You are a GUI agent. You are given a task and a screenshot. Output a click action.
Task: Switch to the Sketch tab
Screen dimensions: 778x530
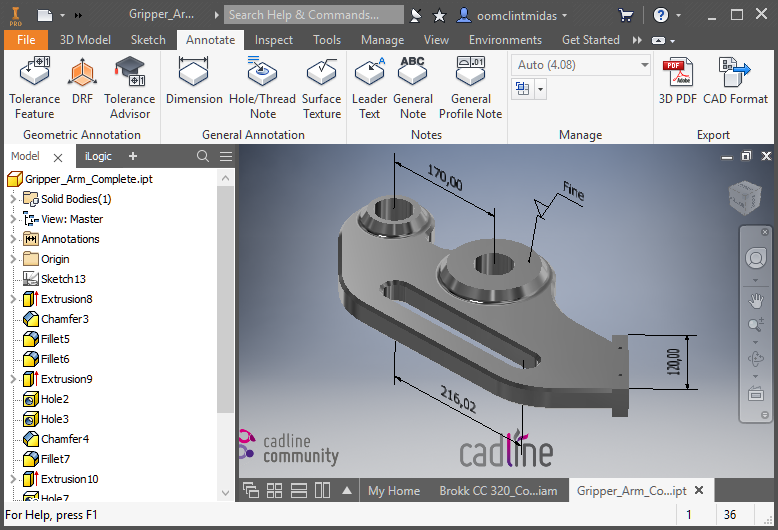[148, 40]
